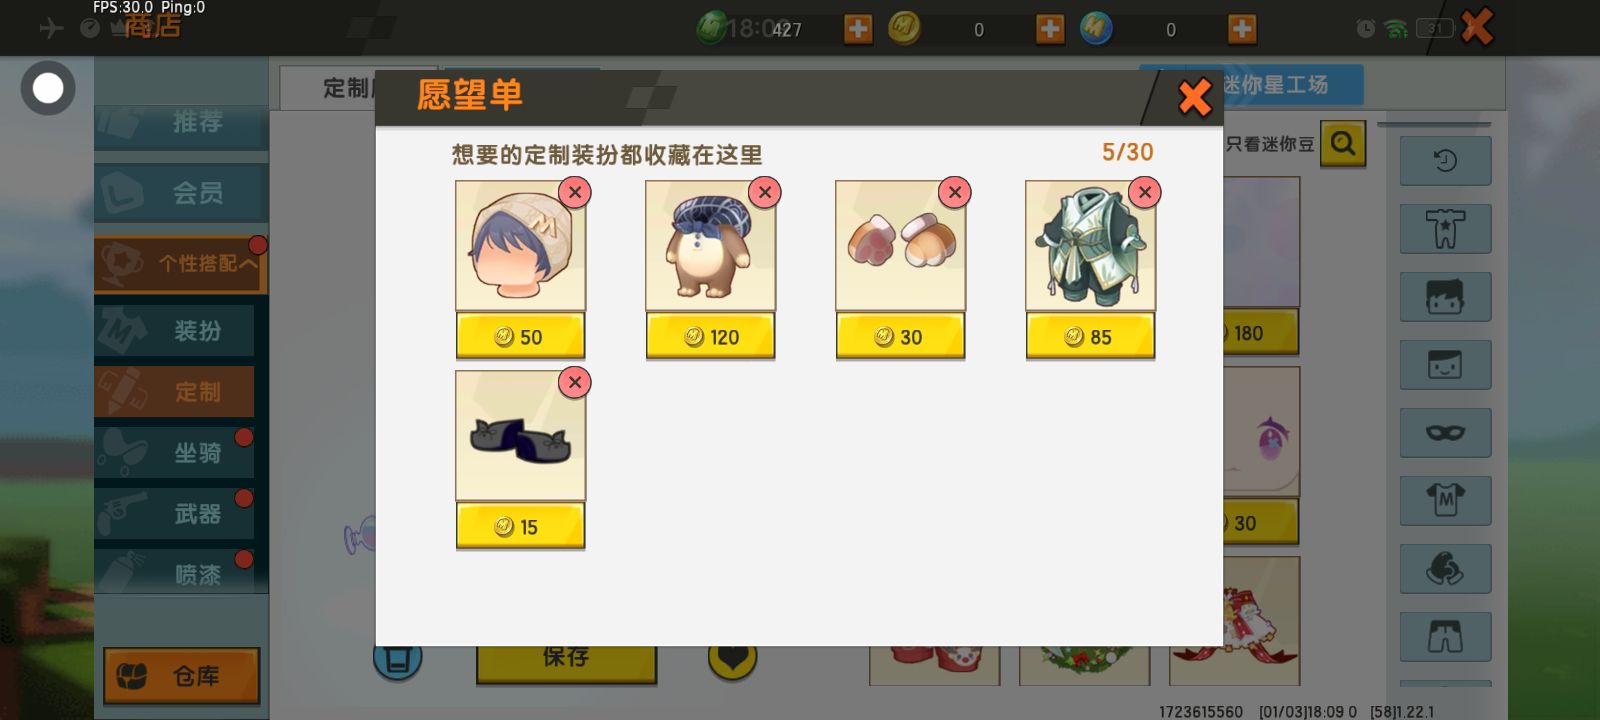Select the bear costume thumbnail
1600x720 pixels.
(x=710, y=246)
